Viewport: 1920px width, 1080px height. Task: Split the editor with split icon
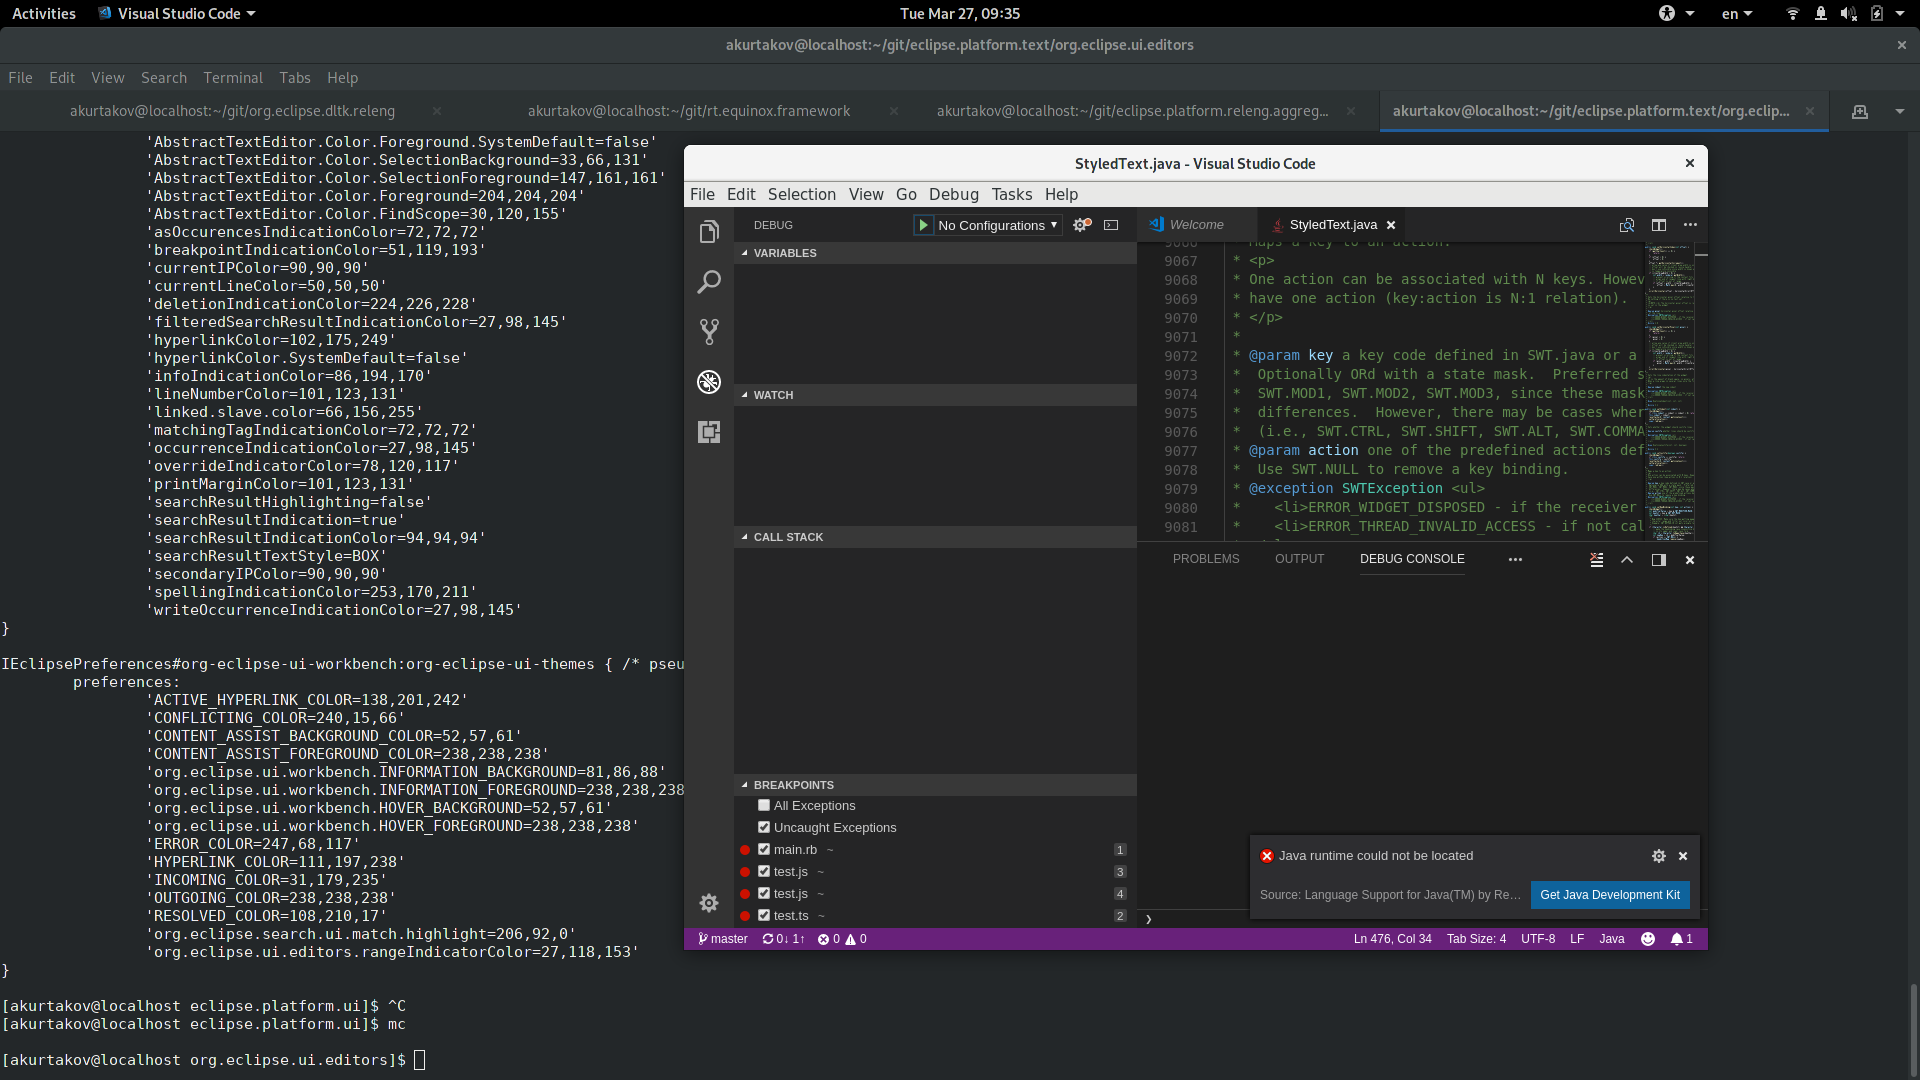1659,225
